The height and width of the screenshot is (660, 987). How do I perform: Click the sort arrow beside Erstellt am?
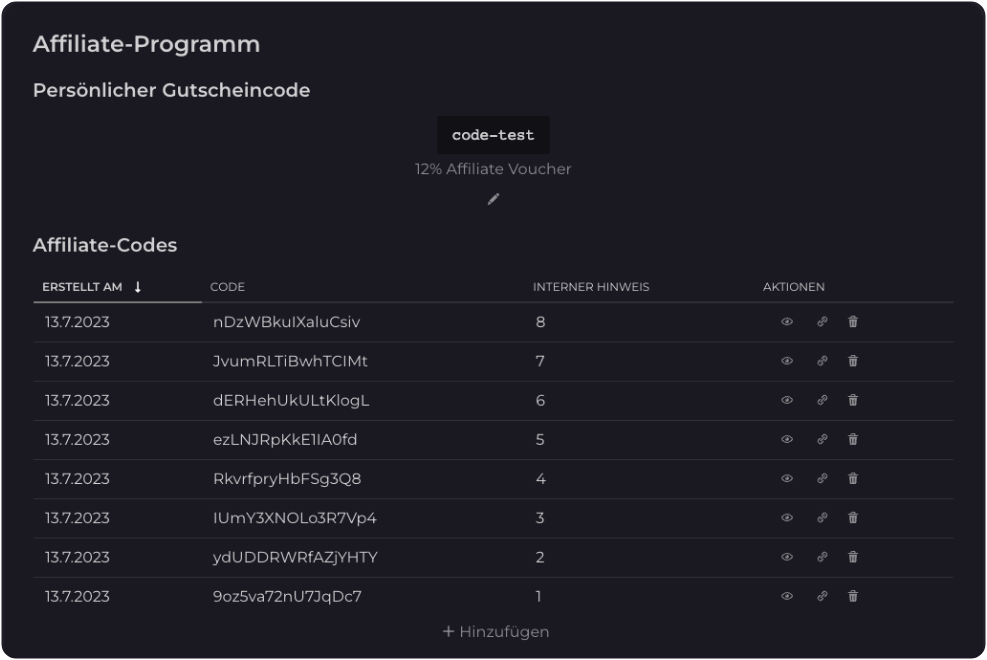click(x=138, y=287)
